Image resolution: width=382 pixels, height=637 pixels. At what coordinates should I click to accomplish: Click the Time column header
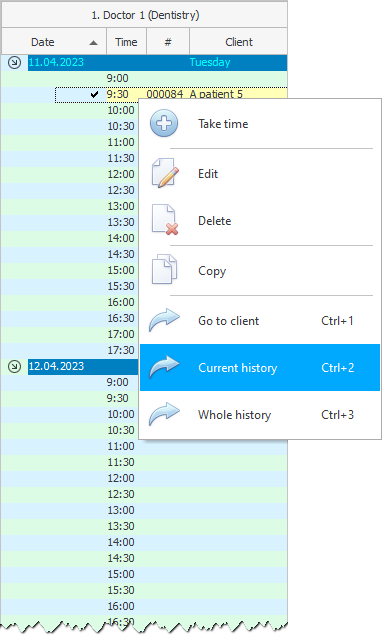pos(126,42)
